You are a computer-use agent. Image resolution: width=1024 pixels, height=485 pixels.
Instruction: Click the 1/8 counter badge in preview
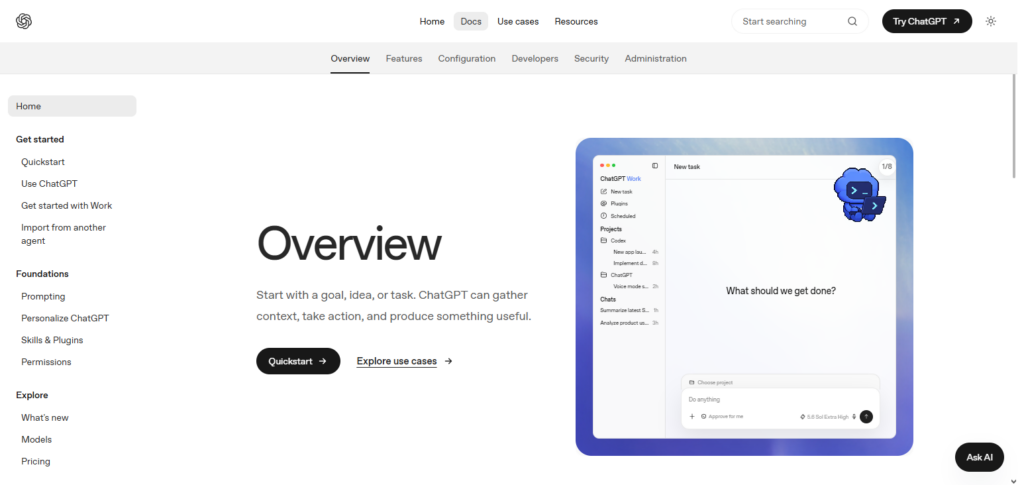point(886,166)
